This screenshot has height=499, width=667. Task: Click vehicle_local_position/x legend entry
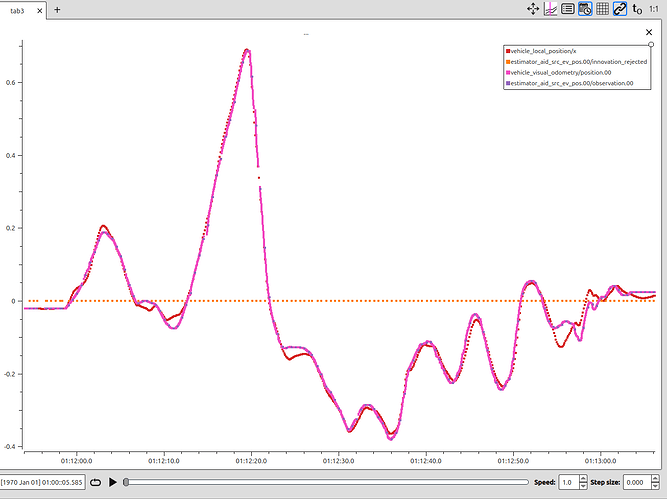(x=543, y=50)
